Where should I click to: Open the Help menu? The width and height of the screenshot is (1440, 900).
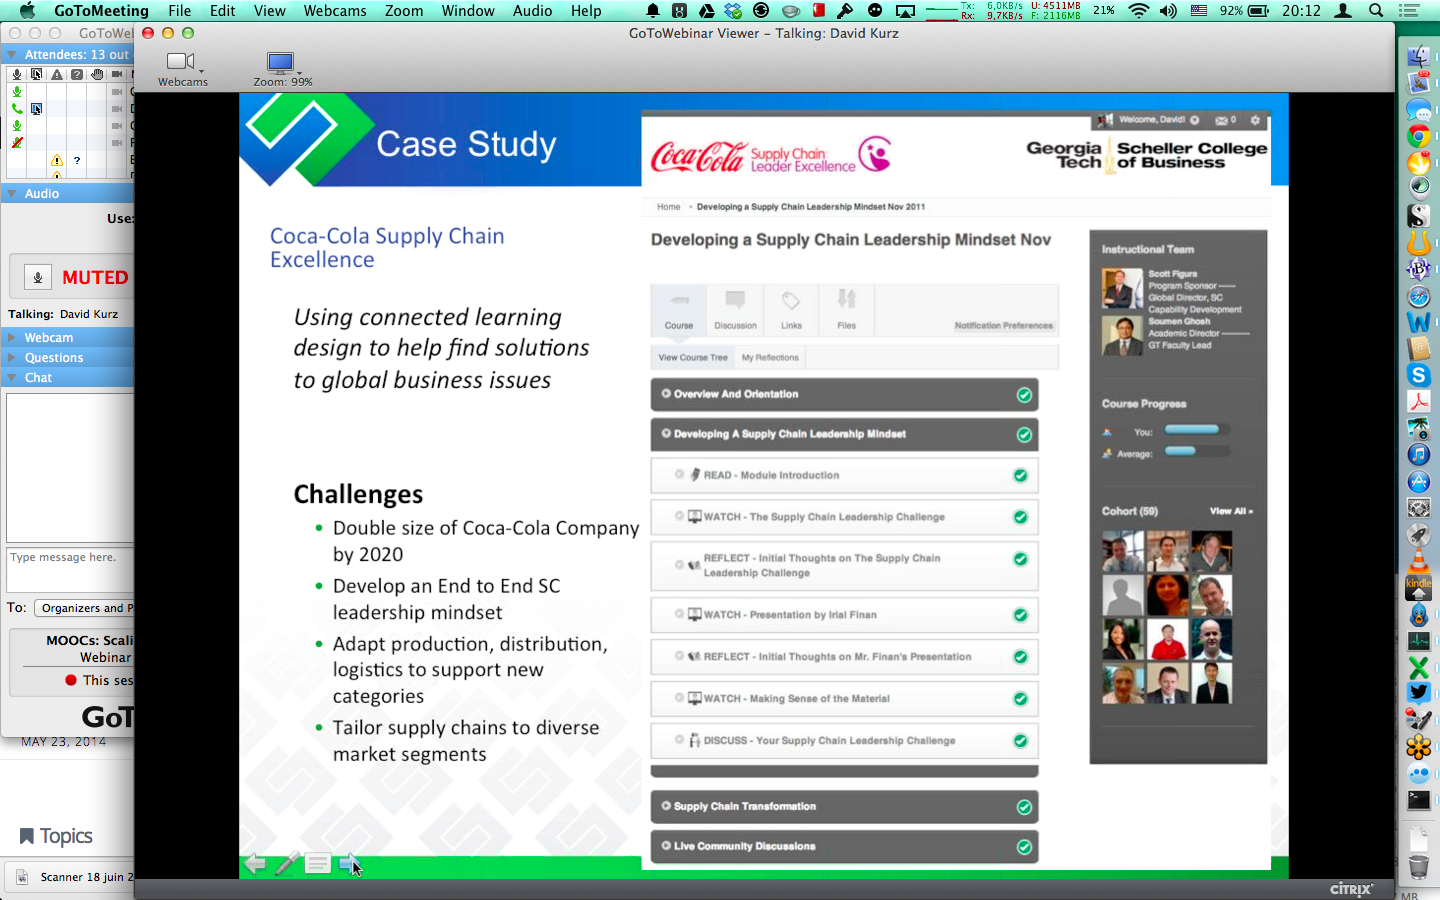click(x=586, y=11)
